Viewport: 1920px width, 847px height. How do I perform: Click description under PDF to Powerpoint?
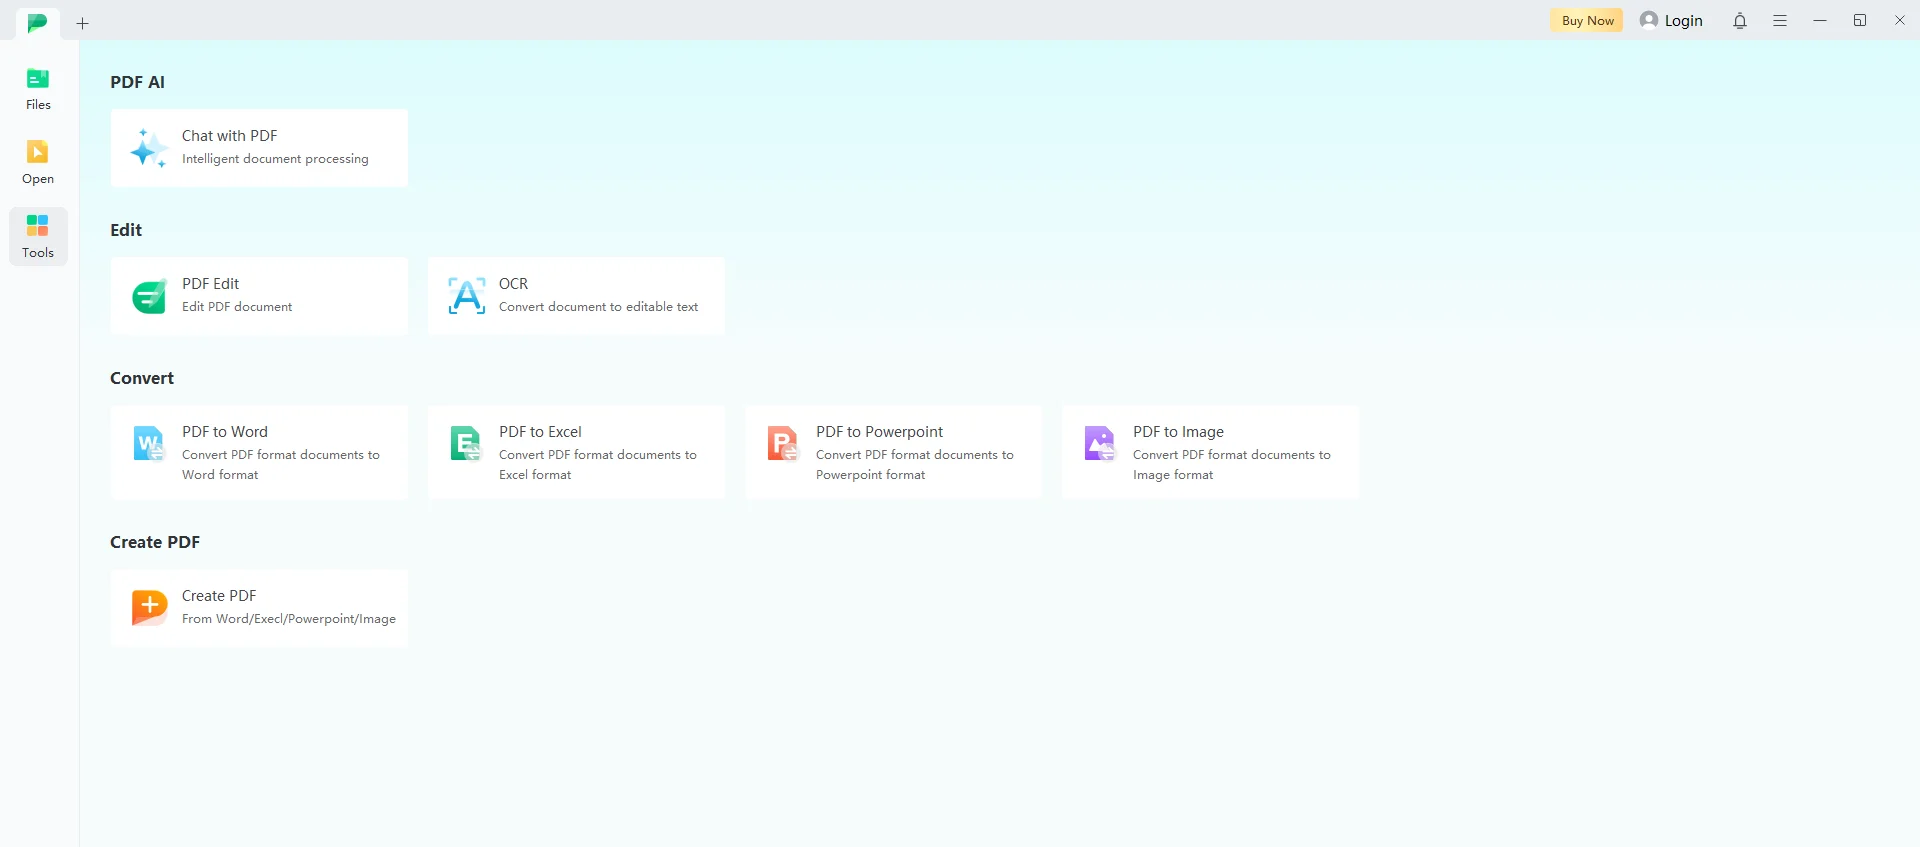(915, 465)
